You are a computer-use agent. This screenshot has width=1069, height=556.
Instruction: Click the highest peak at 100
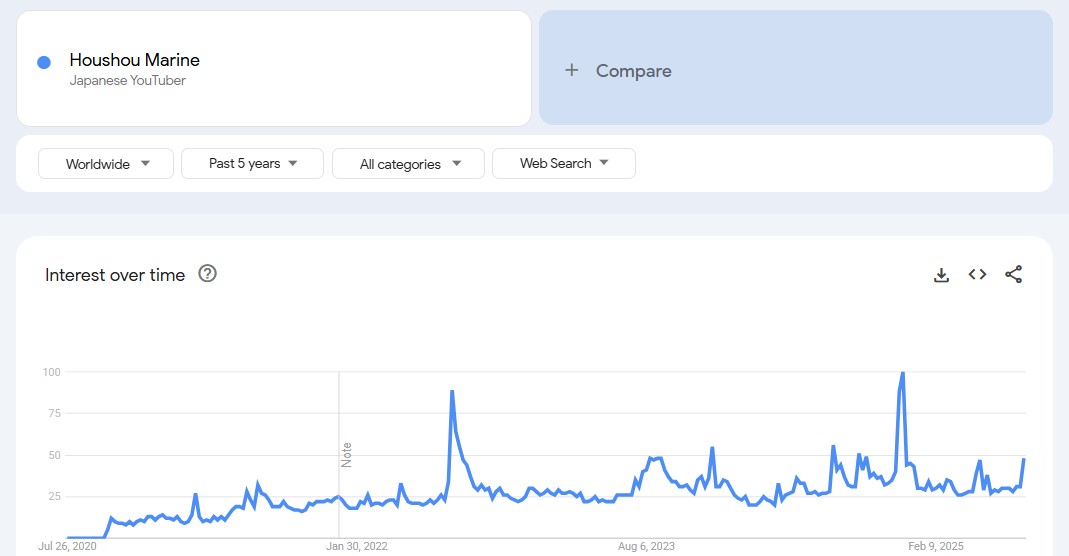pos(903,373)
